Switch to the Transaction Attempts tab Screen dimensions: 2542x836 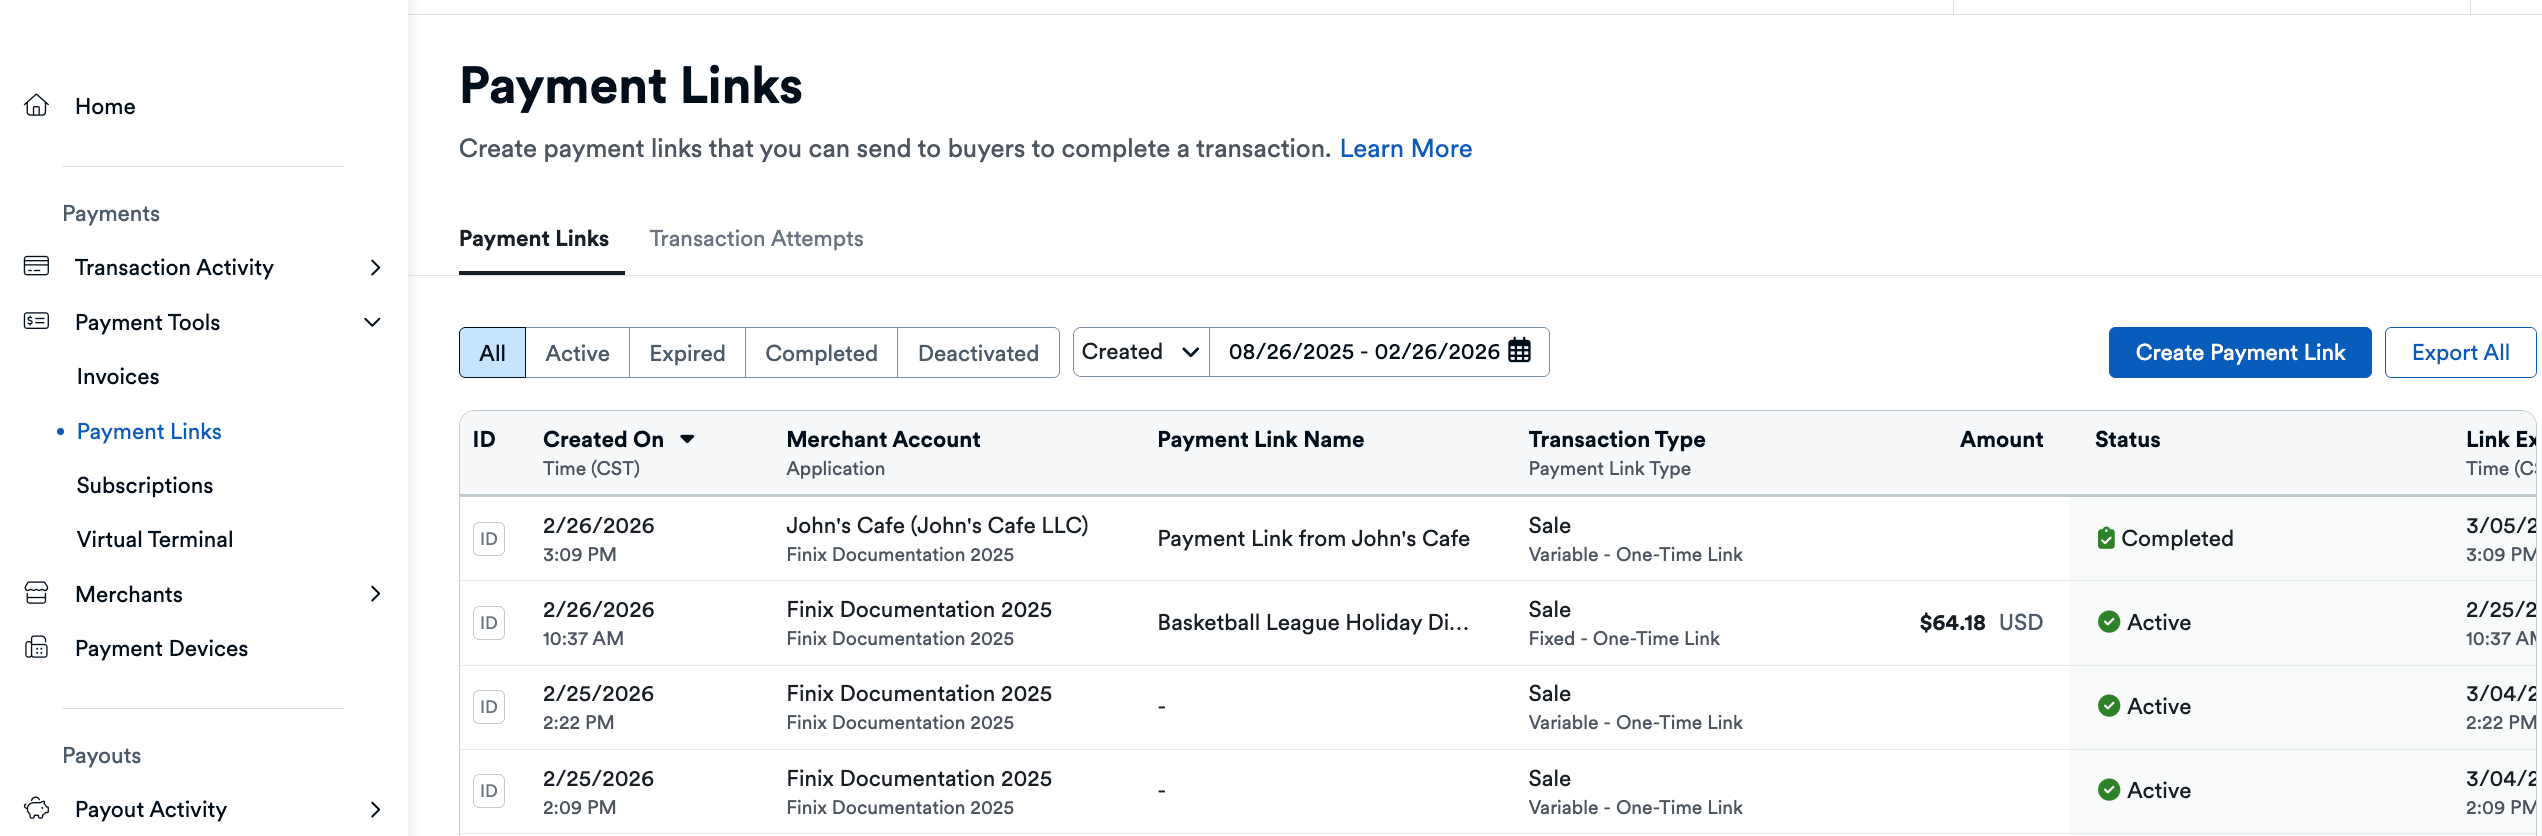756,239
